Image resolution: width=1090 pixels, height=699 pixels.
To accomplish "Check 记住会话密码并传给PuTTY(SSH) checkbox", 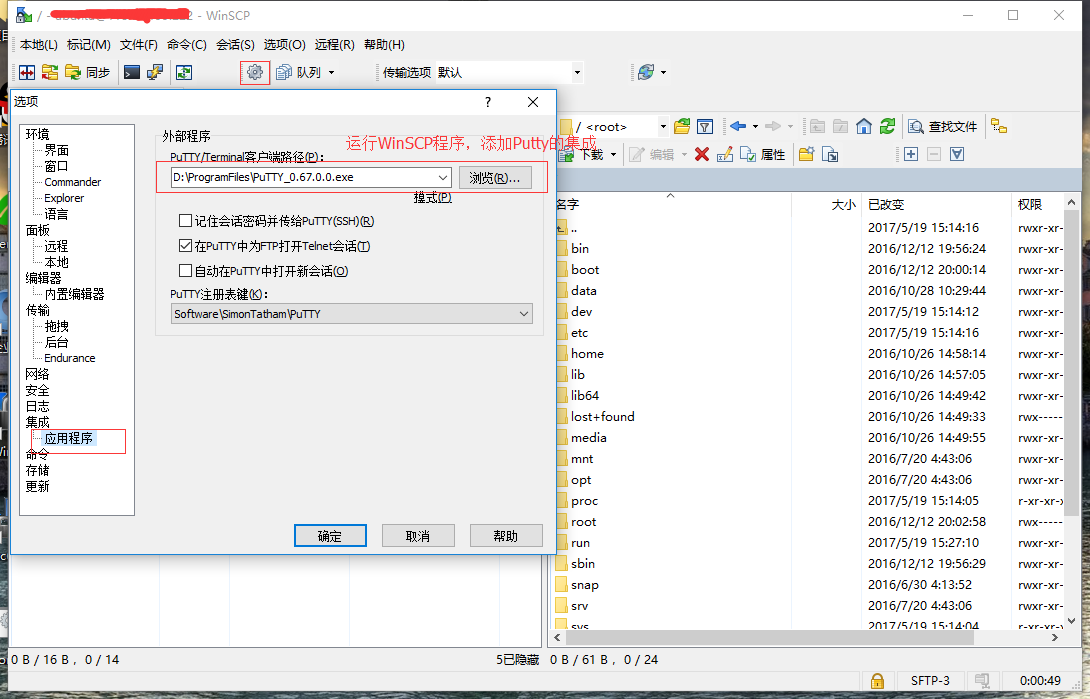I will tap(186, 221).
